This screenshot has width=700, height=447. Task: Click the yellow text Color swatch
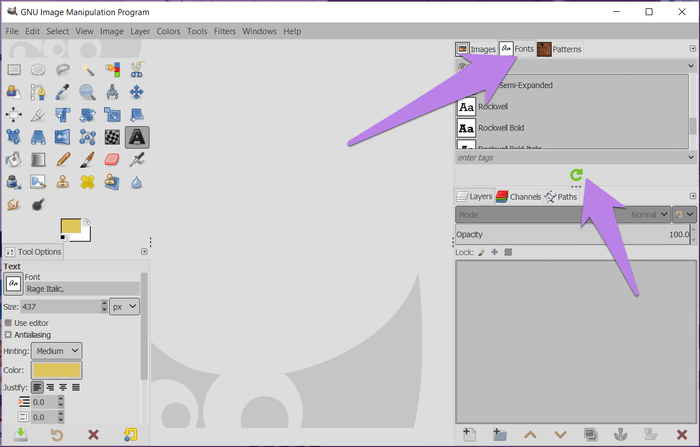pos(57,370)
